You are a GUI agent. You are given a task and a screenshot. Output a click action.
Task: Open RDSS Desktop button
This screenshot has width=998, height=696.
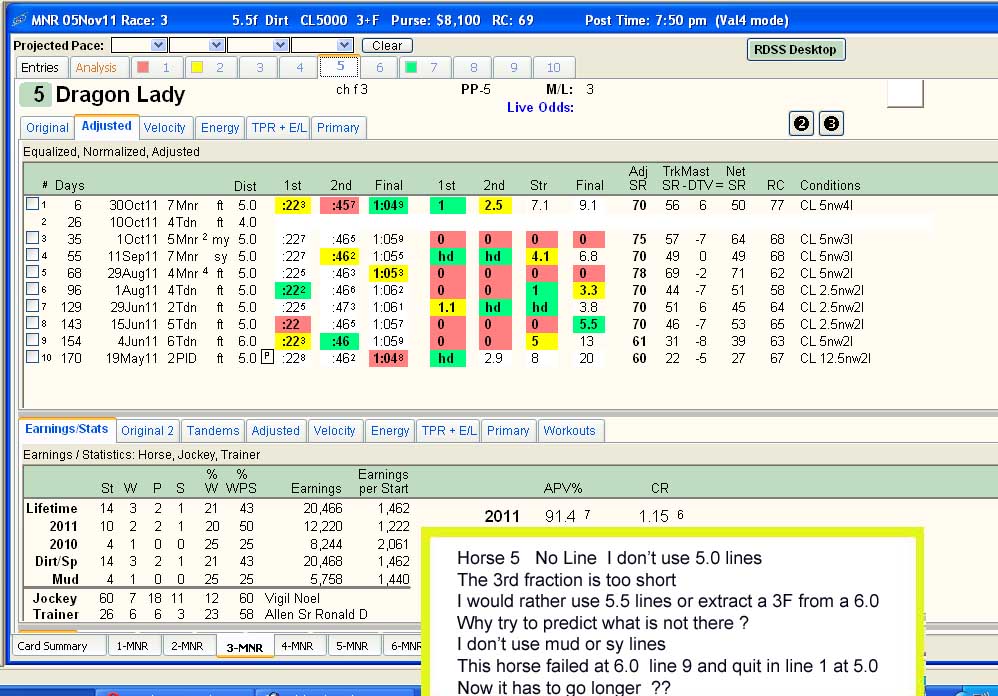click(796, 50)
